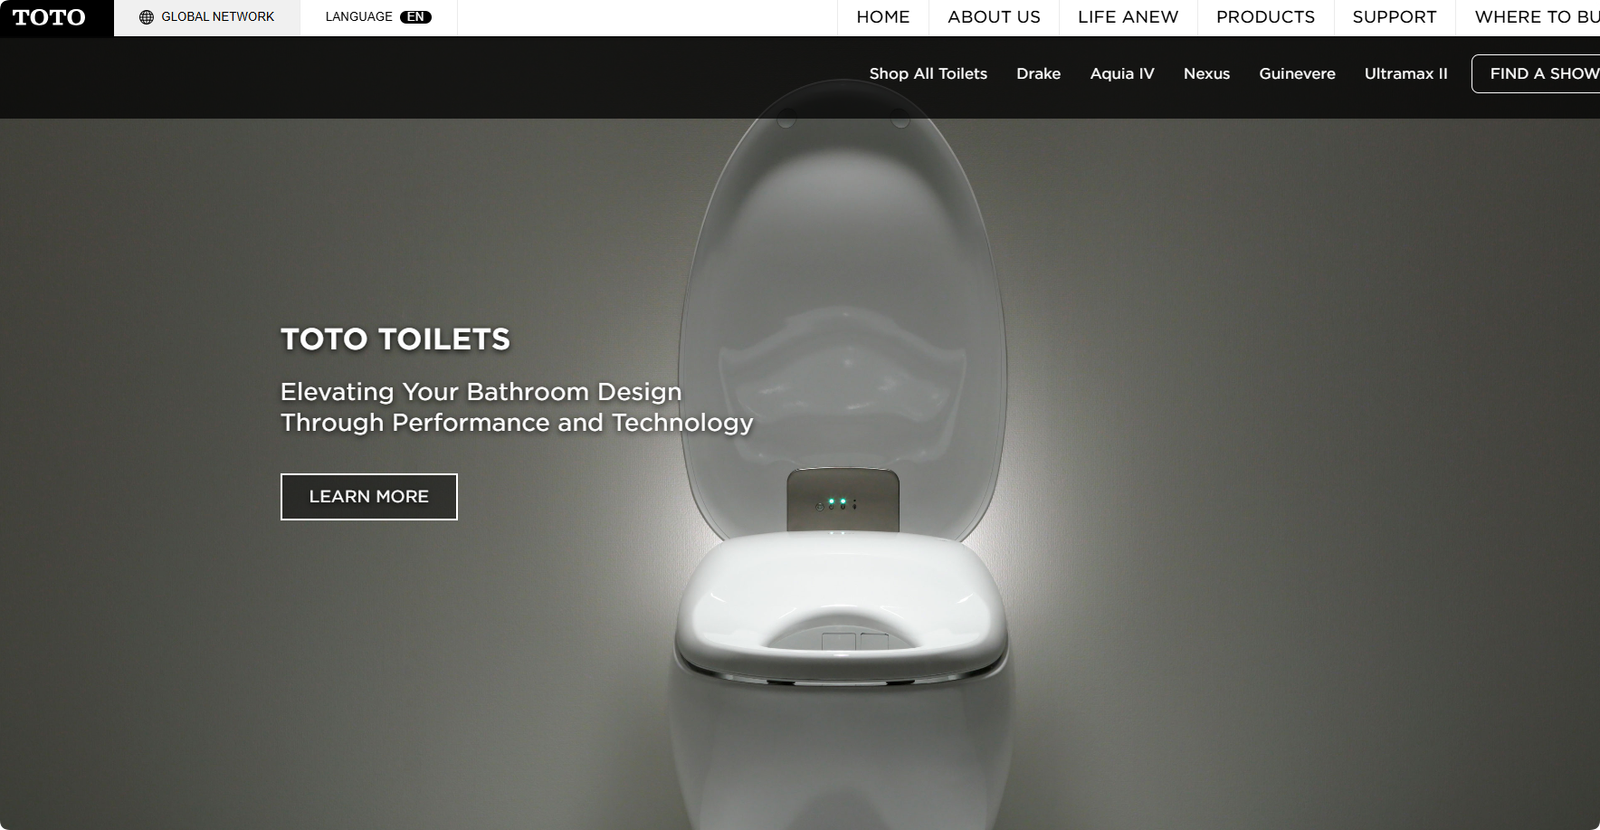Screen dimensions: 1600x830
Task: Click the Learn More button
Action: tap(369, 497)
